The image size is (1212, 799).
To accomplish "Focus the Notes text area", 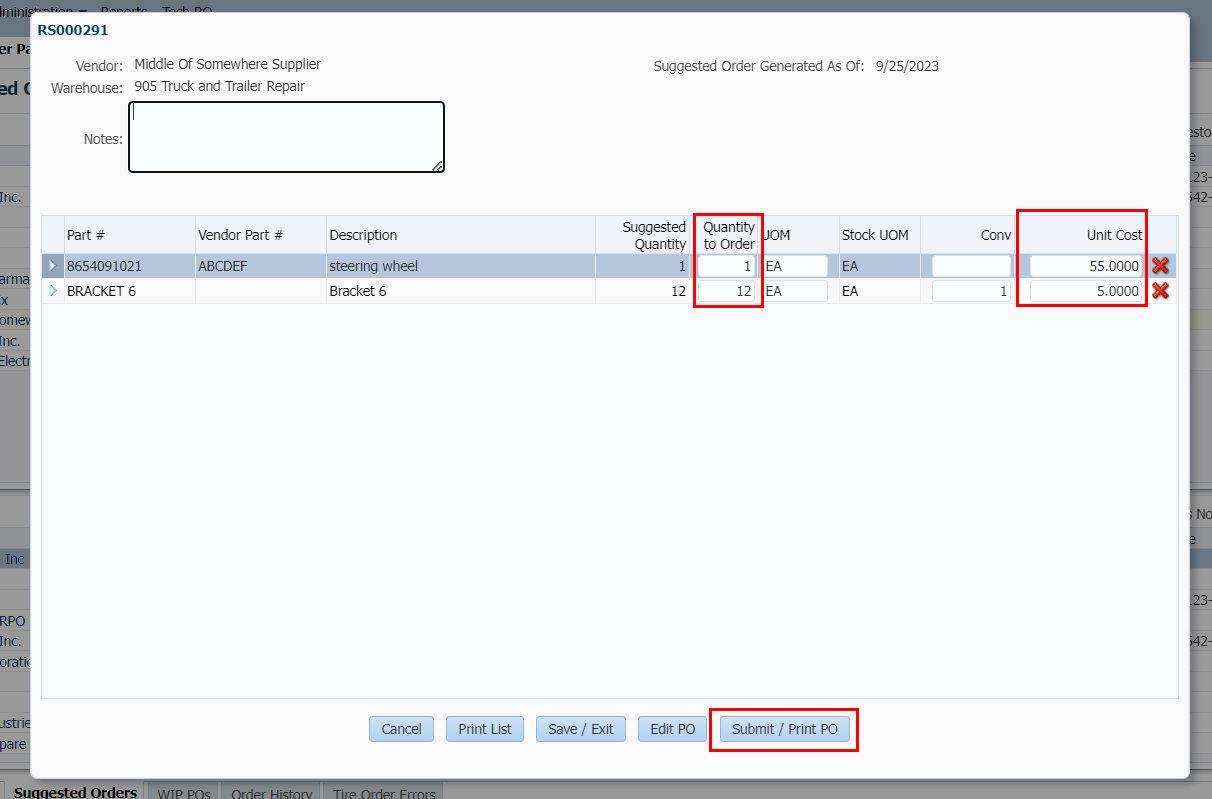I will tap(286, 137).
